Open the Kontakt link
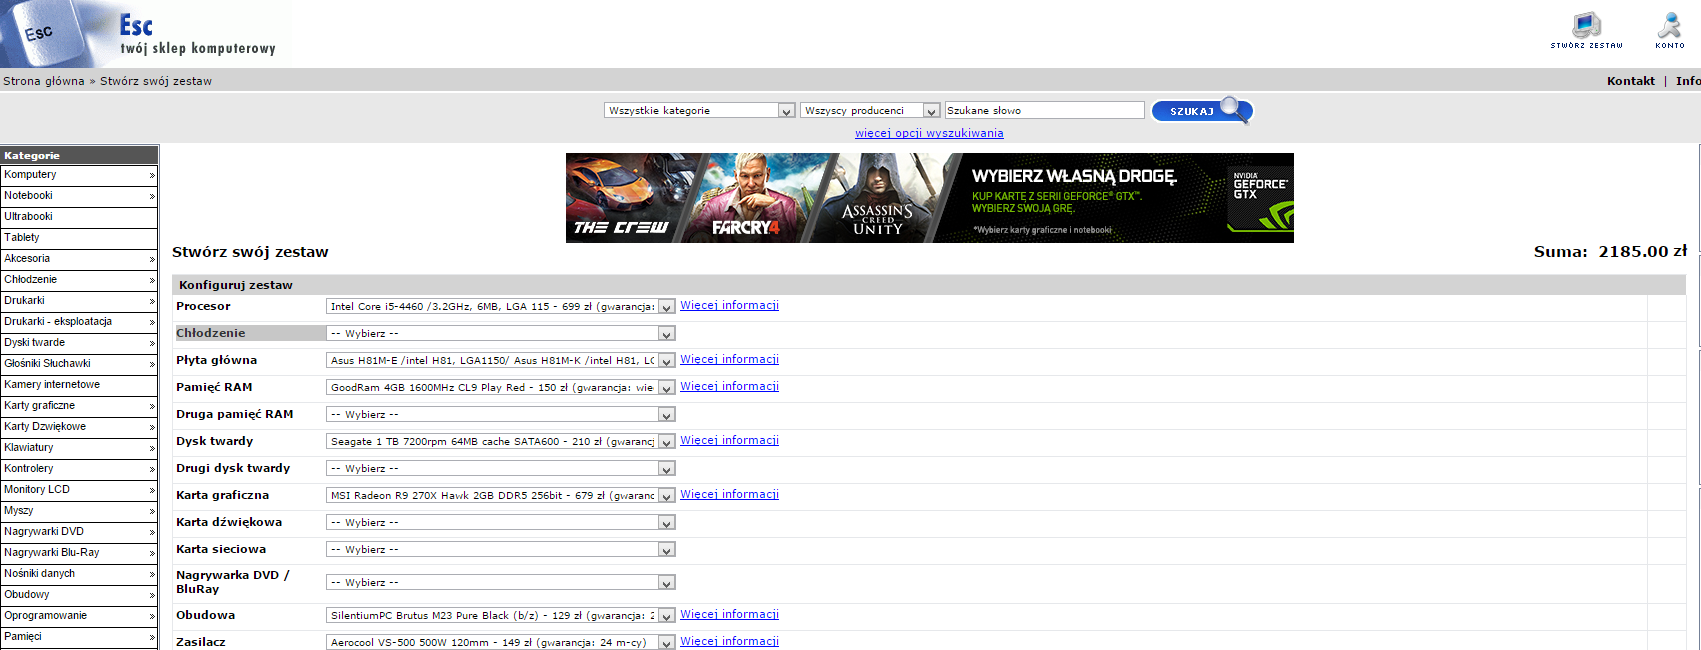This screenshot has height=650, width=1701. click(1631, 81)
